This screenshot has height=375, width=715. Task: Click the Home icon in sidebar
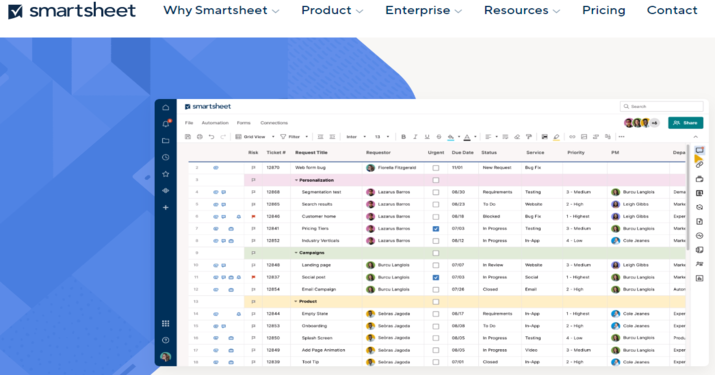[166, 108]
